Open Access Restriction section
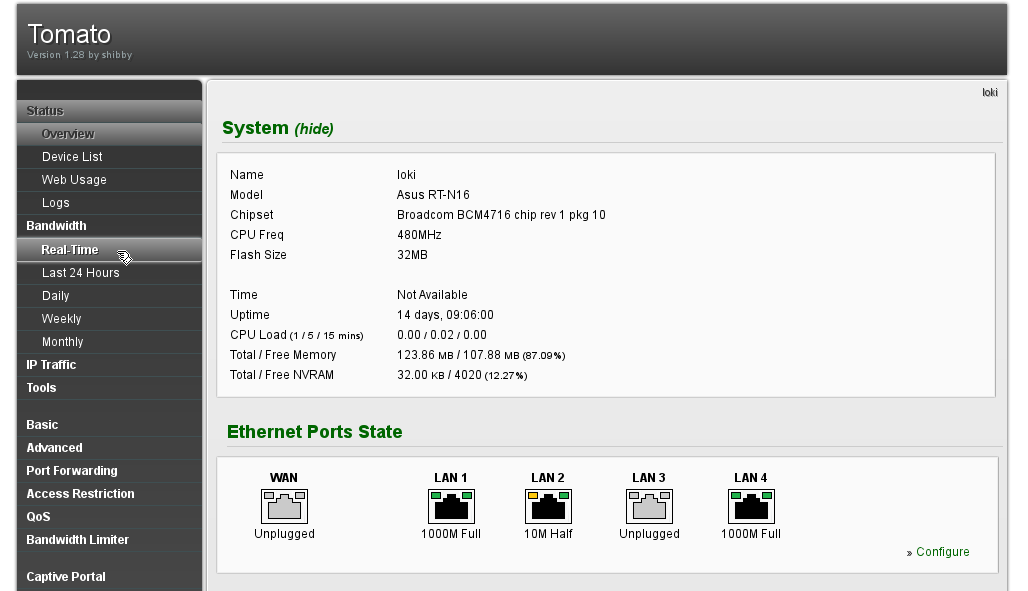Viewport: 1028px width, 591px height. coord(109,494)
